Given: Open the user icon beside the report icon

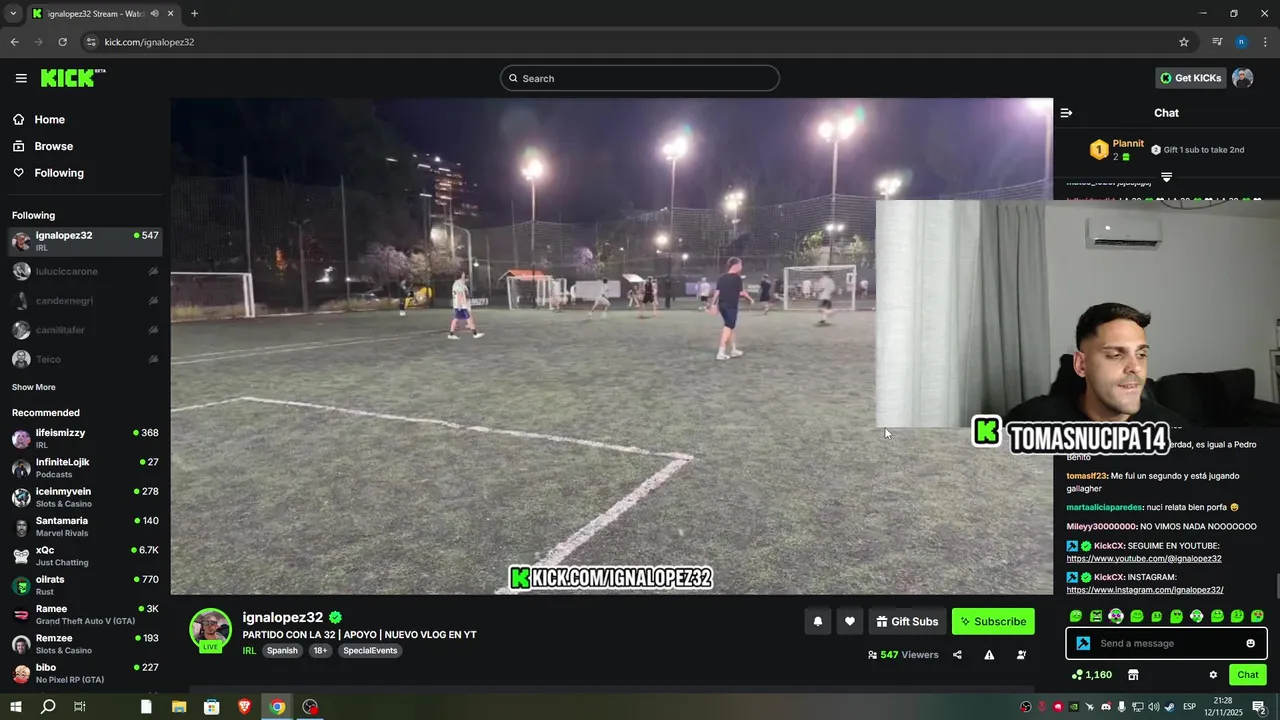Looking at the screenshot, I should tap(1021, 655).
